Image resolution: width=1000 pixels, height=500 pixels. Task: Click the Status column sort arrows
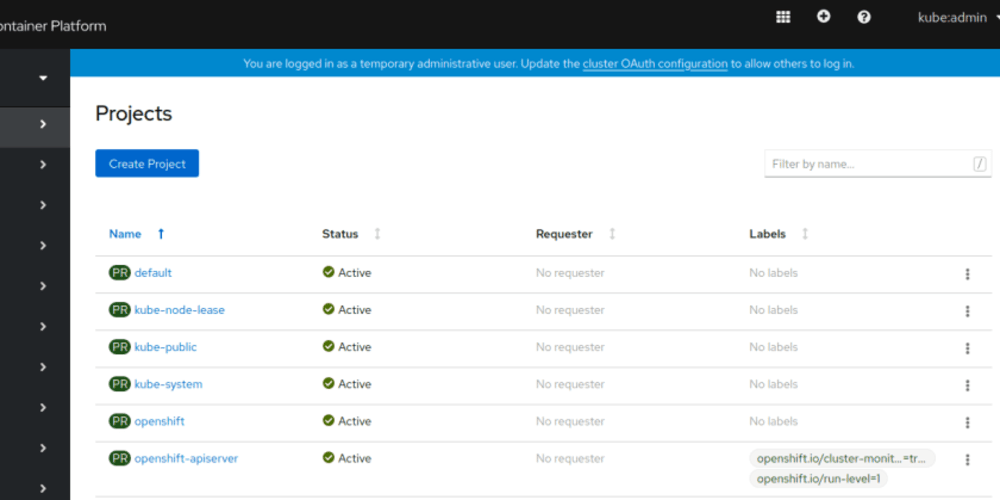click(x=377, y=234)
